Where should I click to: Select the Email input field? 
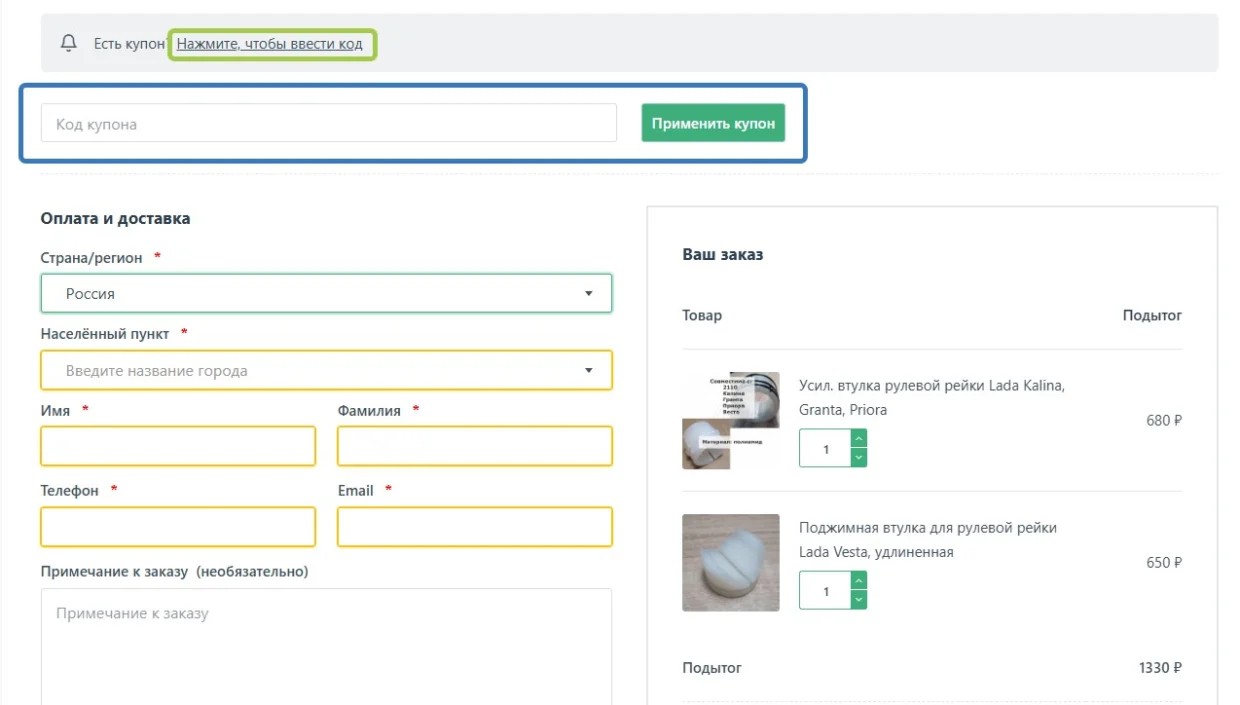475,527
